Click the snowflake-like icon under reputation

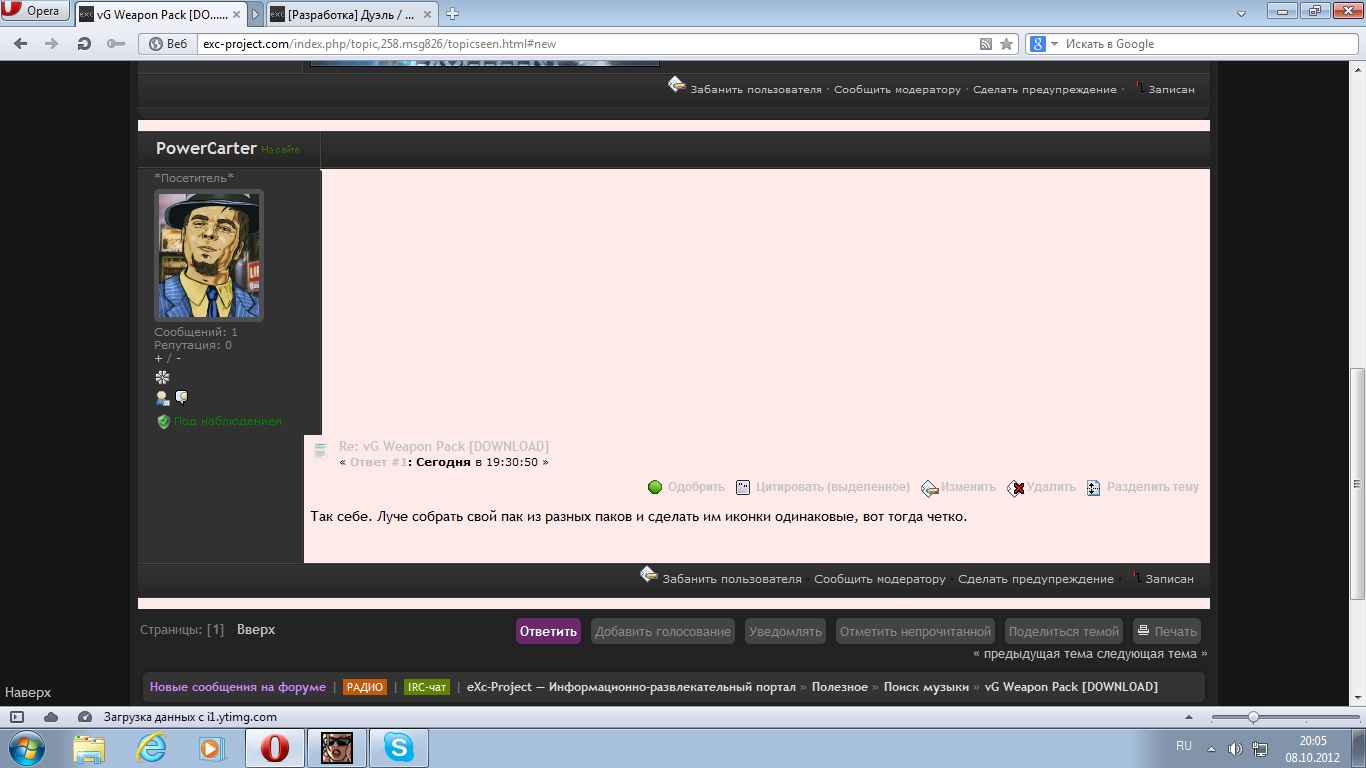(162, 377)
